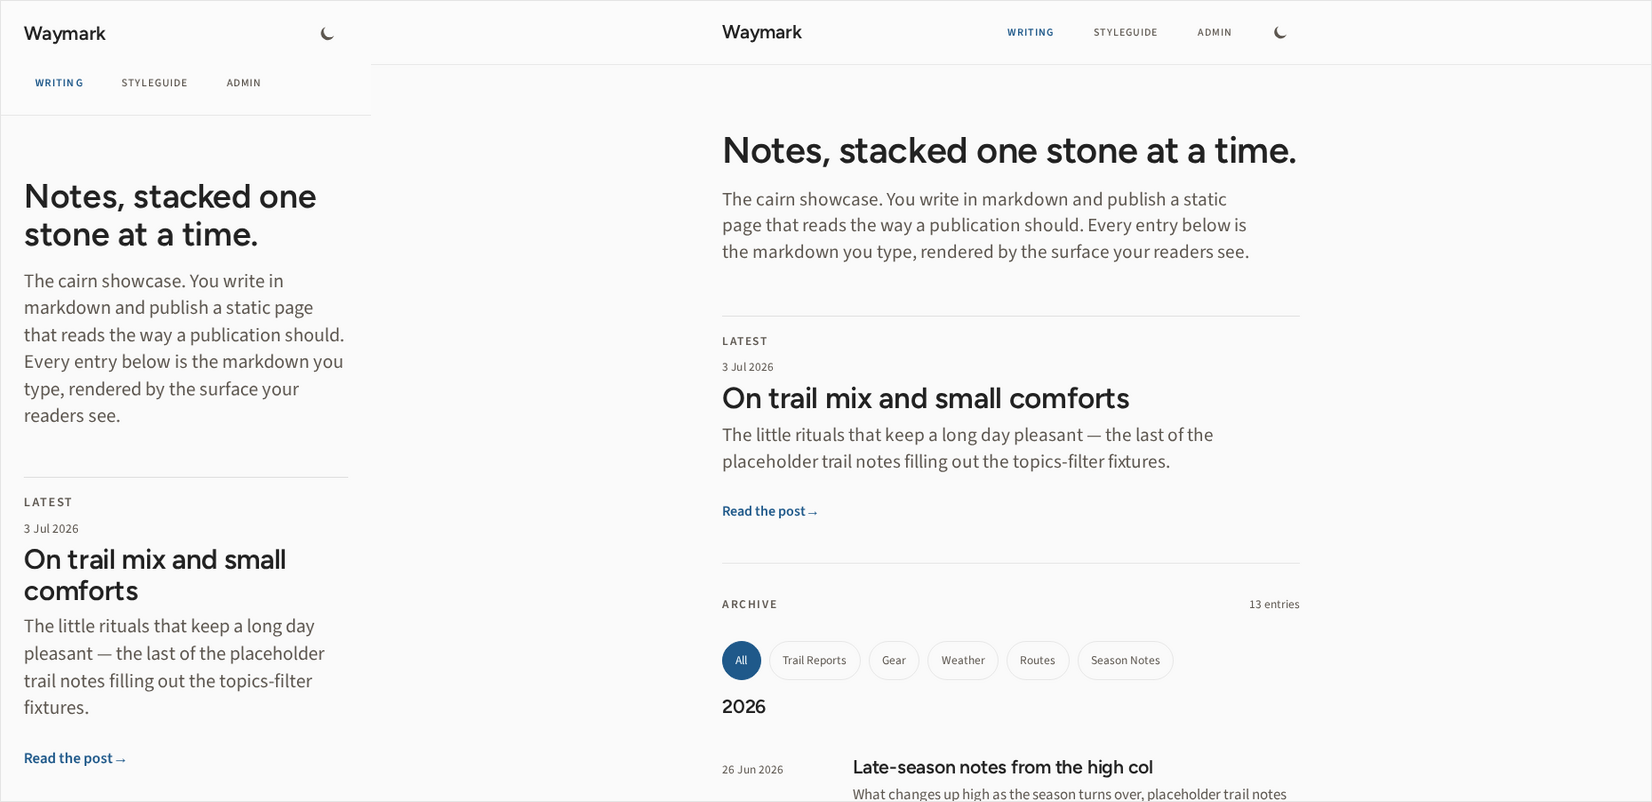Image resolution: width=1652 pixels, height=802 pixels.
Task: Click the '3 Jul 2026' date in narrow view
Action: [51, 529]
